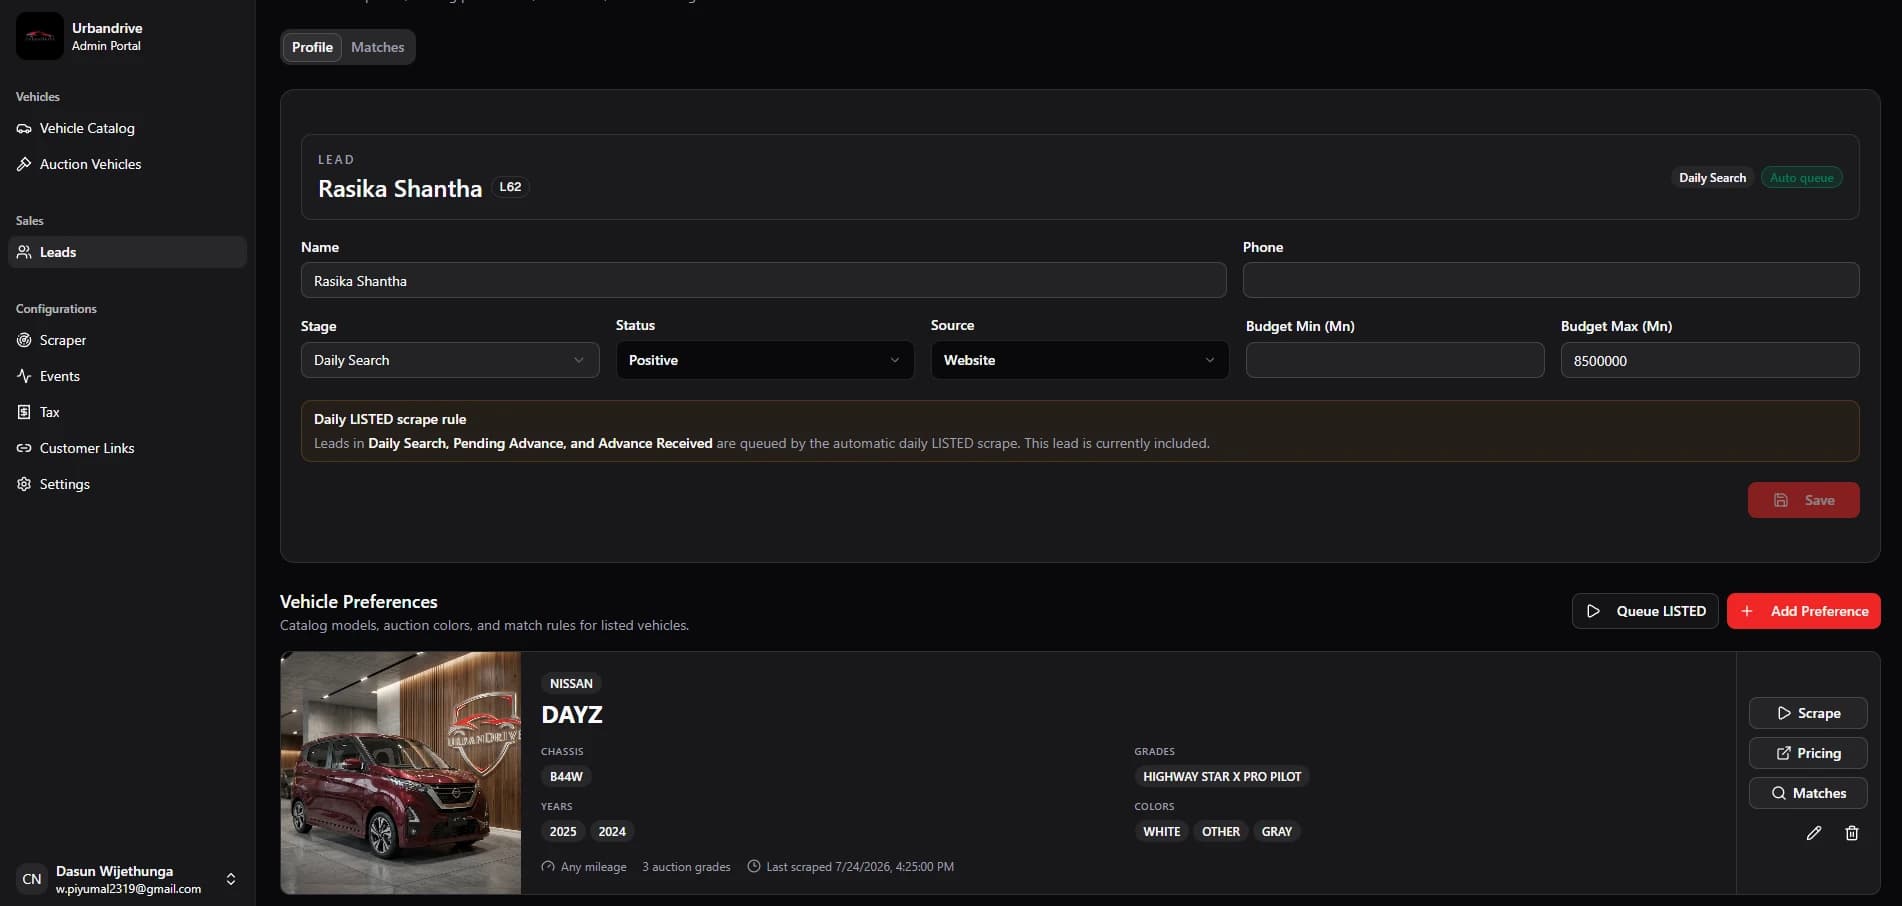The height and width of the screenshot is (906, 1902).
Task: Open Events configuration page
Action: 127,376
